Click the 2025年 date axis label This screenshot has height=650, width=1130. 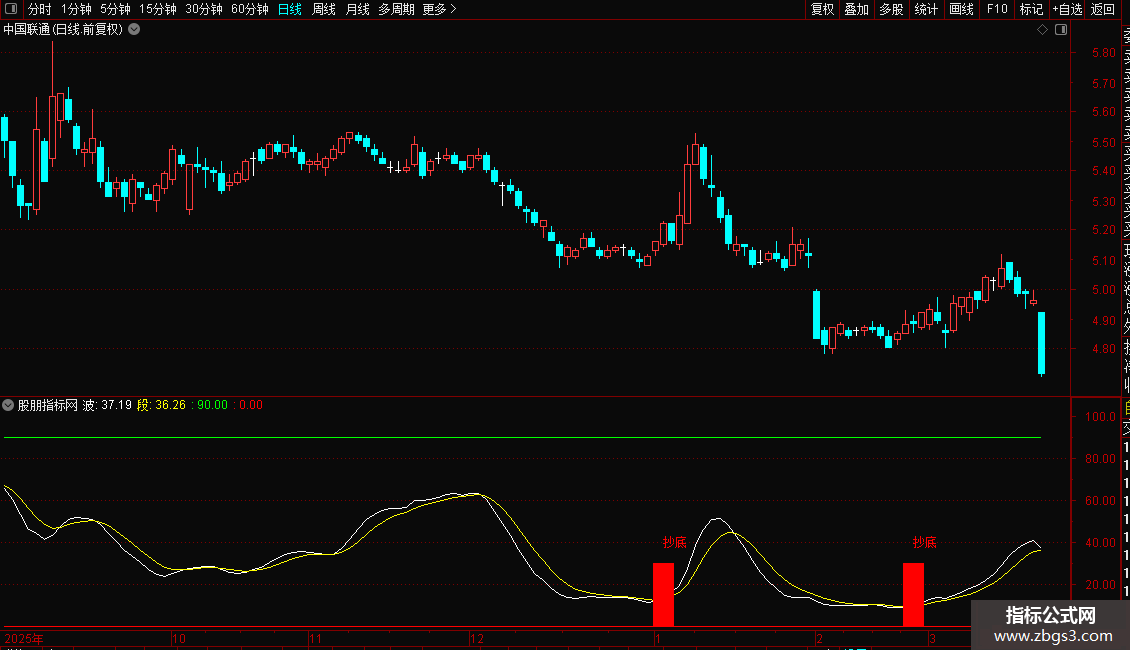pos(24,638)
